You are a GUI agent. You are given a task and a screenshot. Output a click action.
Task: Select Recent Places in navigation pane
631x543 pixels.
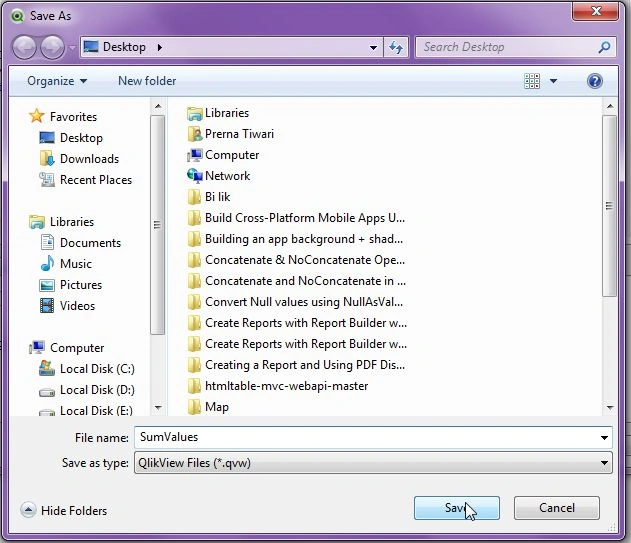85,180
